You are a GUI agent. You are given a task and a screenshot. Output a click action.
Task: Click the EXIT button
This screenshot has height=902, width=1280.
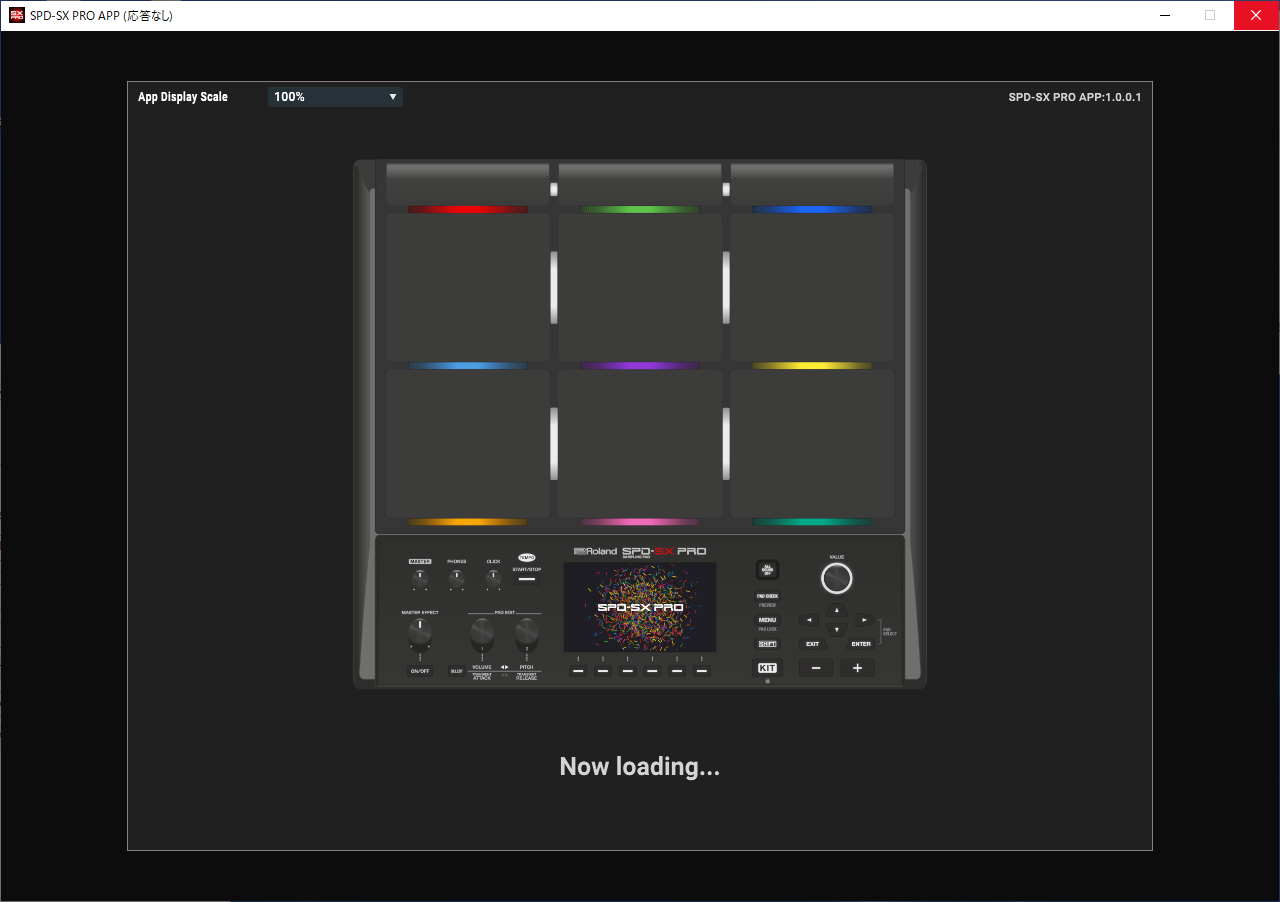[813, 644]
